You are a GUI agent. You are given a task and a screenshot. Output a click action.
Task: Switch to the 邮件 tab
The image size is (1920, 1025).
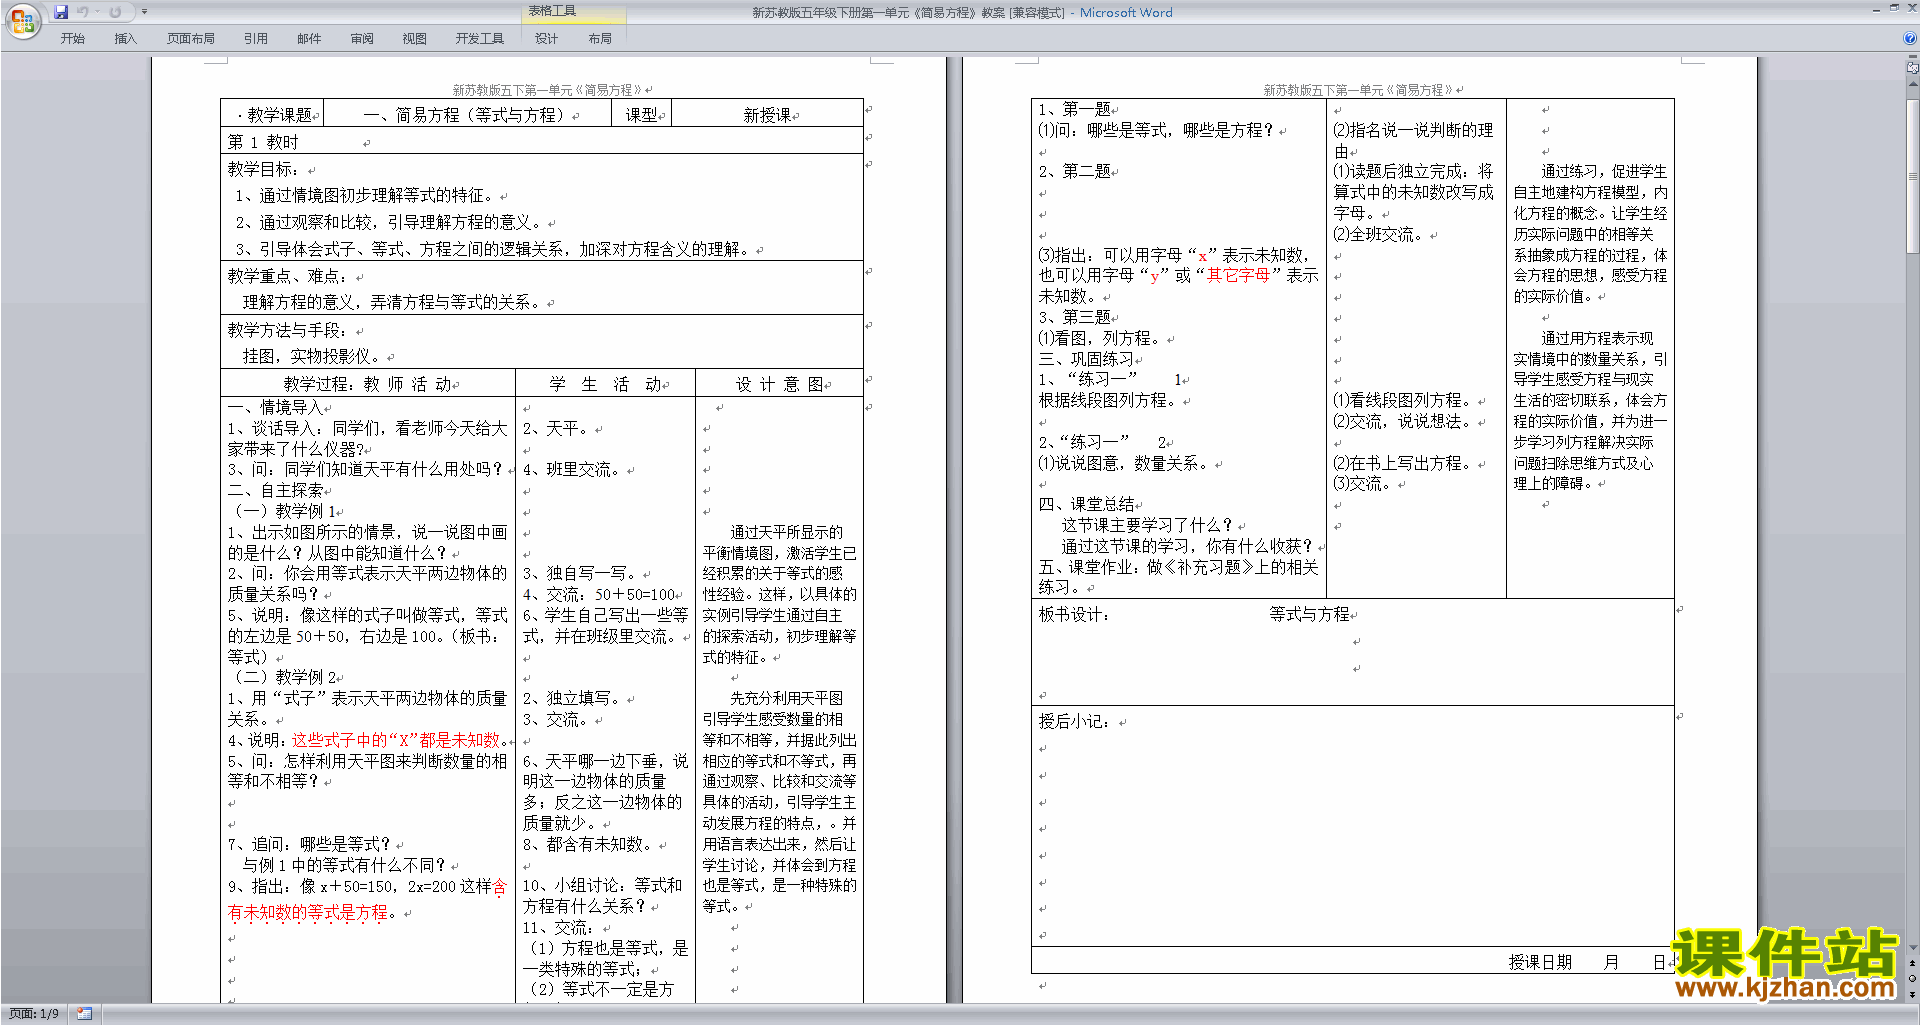tap(309, 38)
